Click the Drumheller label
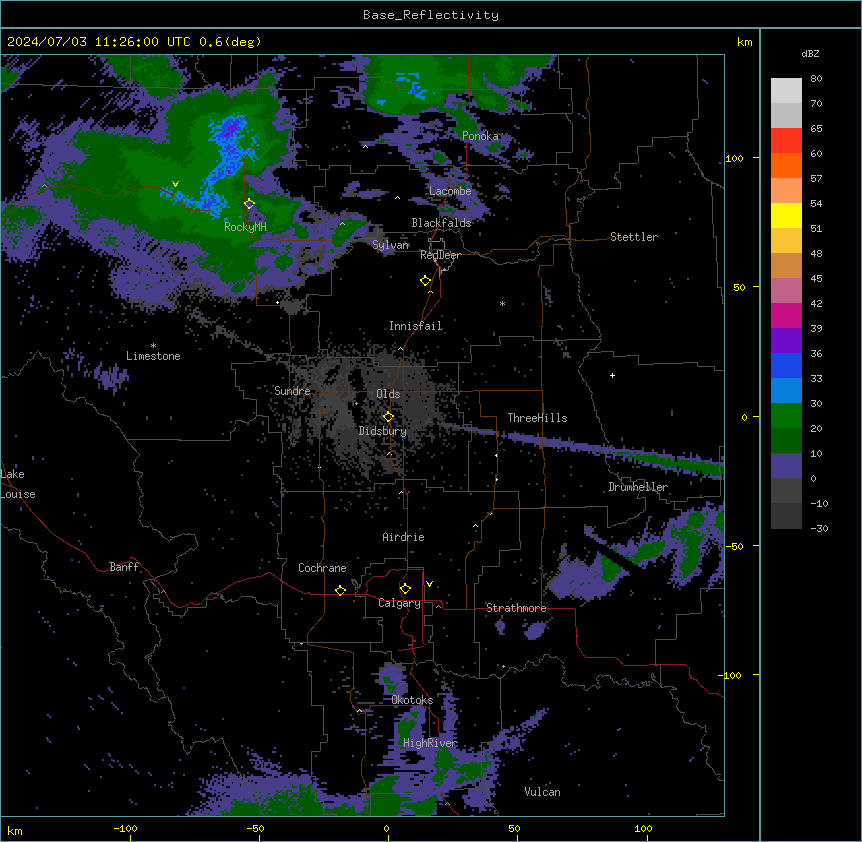The width and height of the screenshot is (862, 842). (x=638, y=487)
